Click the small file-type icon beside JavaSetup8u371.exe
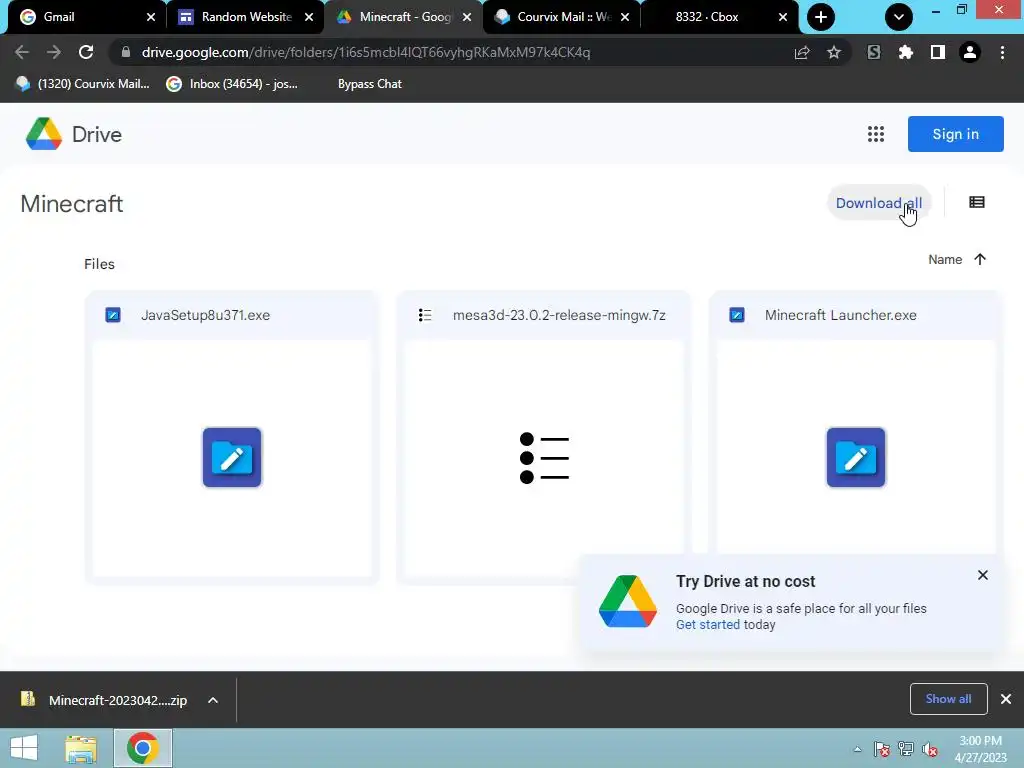 pos(113,315)
